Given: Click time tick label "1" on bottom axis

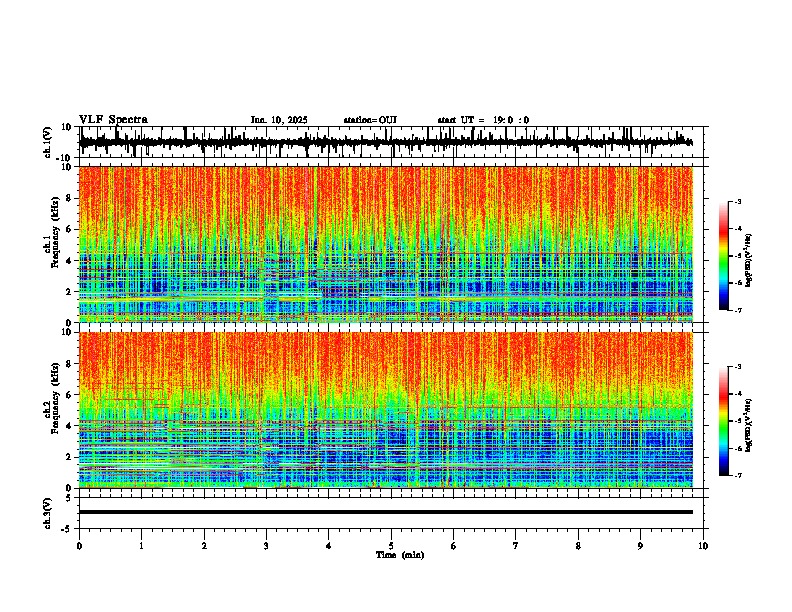Looking at the screenshot, I should [x=141, y=546].
